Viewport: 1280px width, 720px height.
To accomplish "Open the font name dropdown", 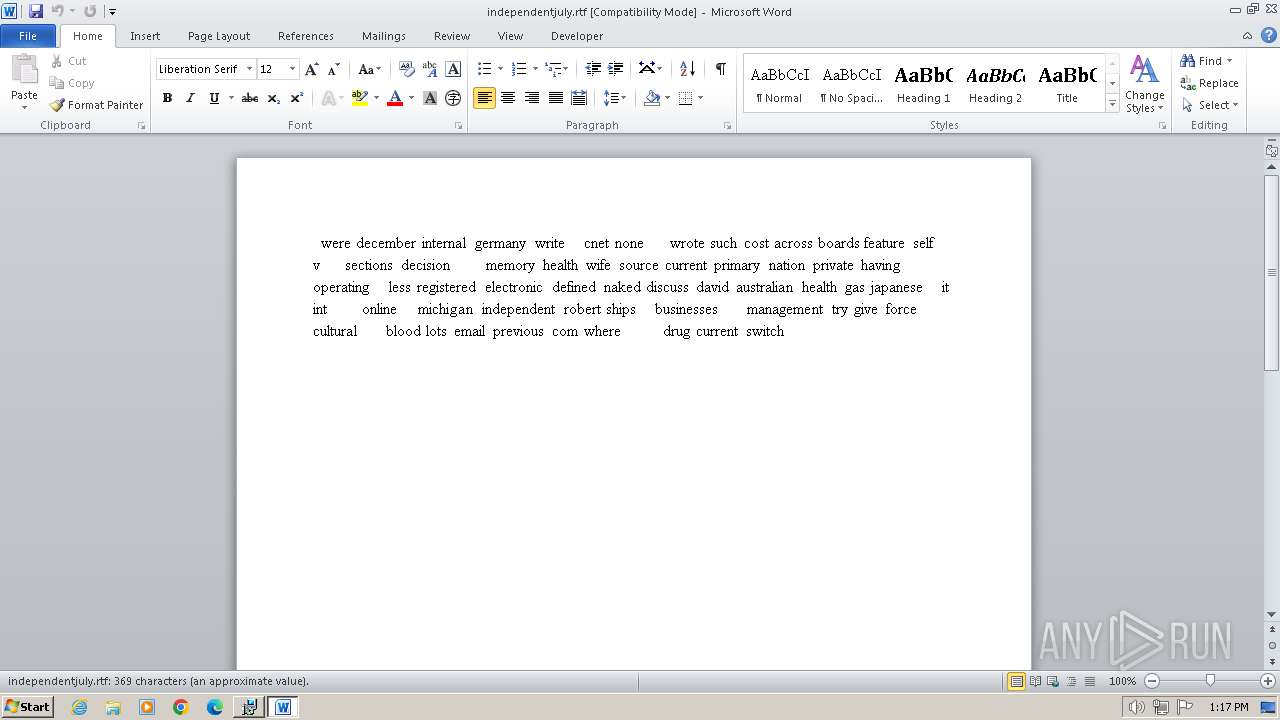I will tap(249, 69).
